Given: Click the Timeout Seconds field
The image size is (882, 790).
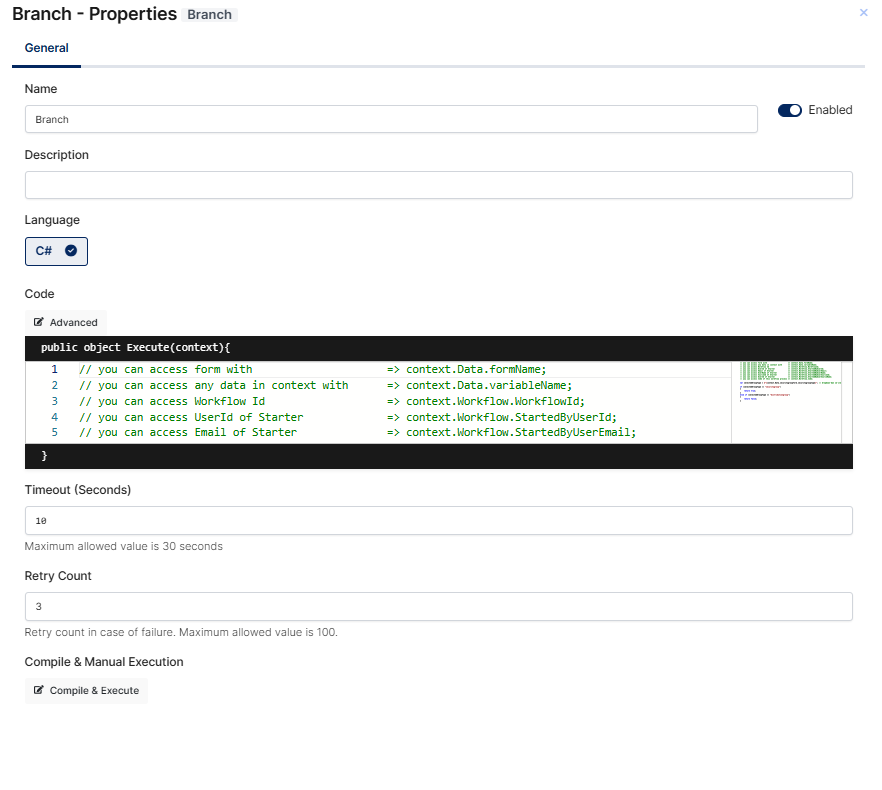Looking at the screenshot, I should (x=439, y=520).
